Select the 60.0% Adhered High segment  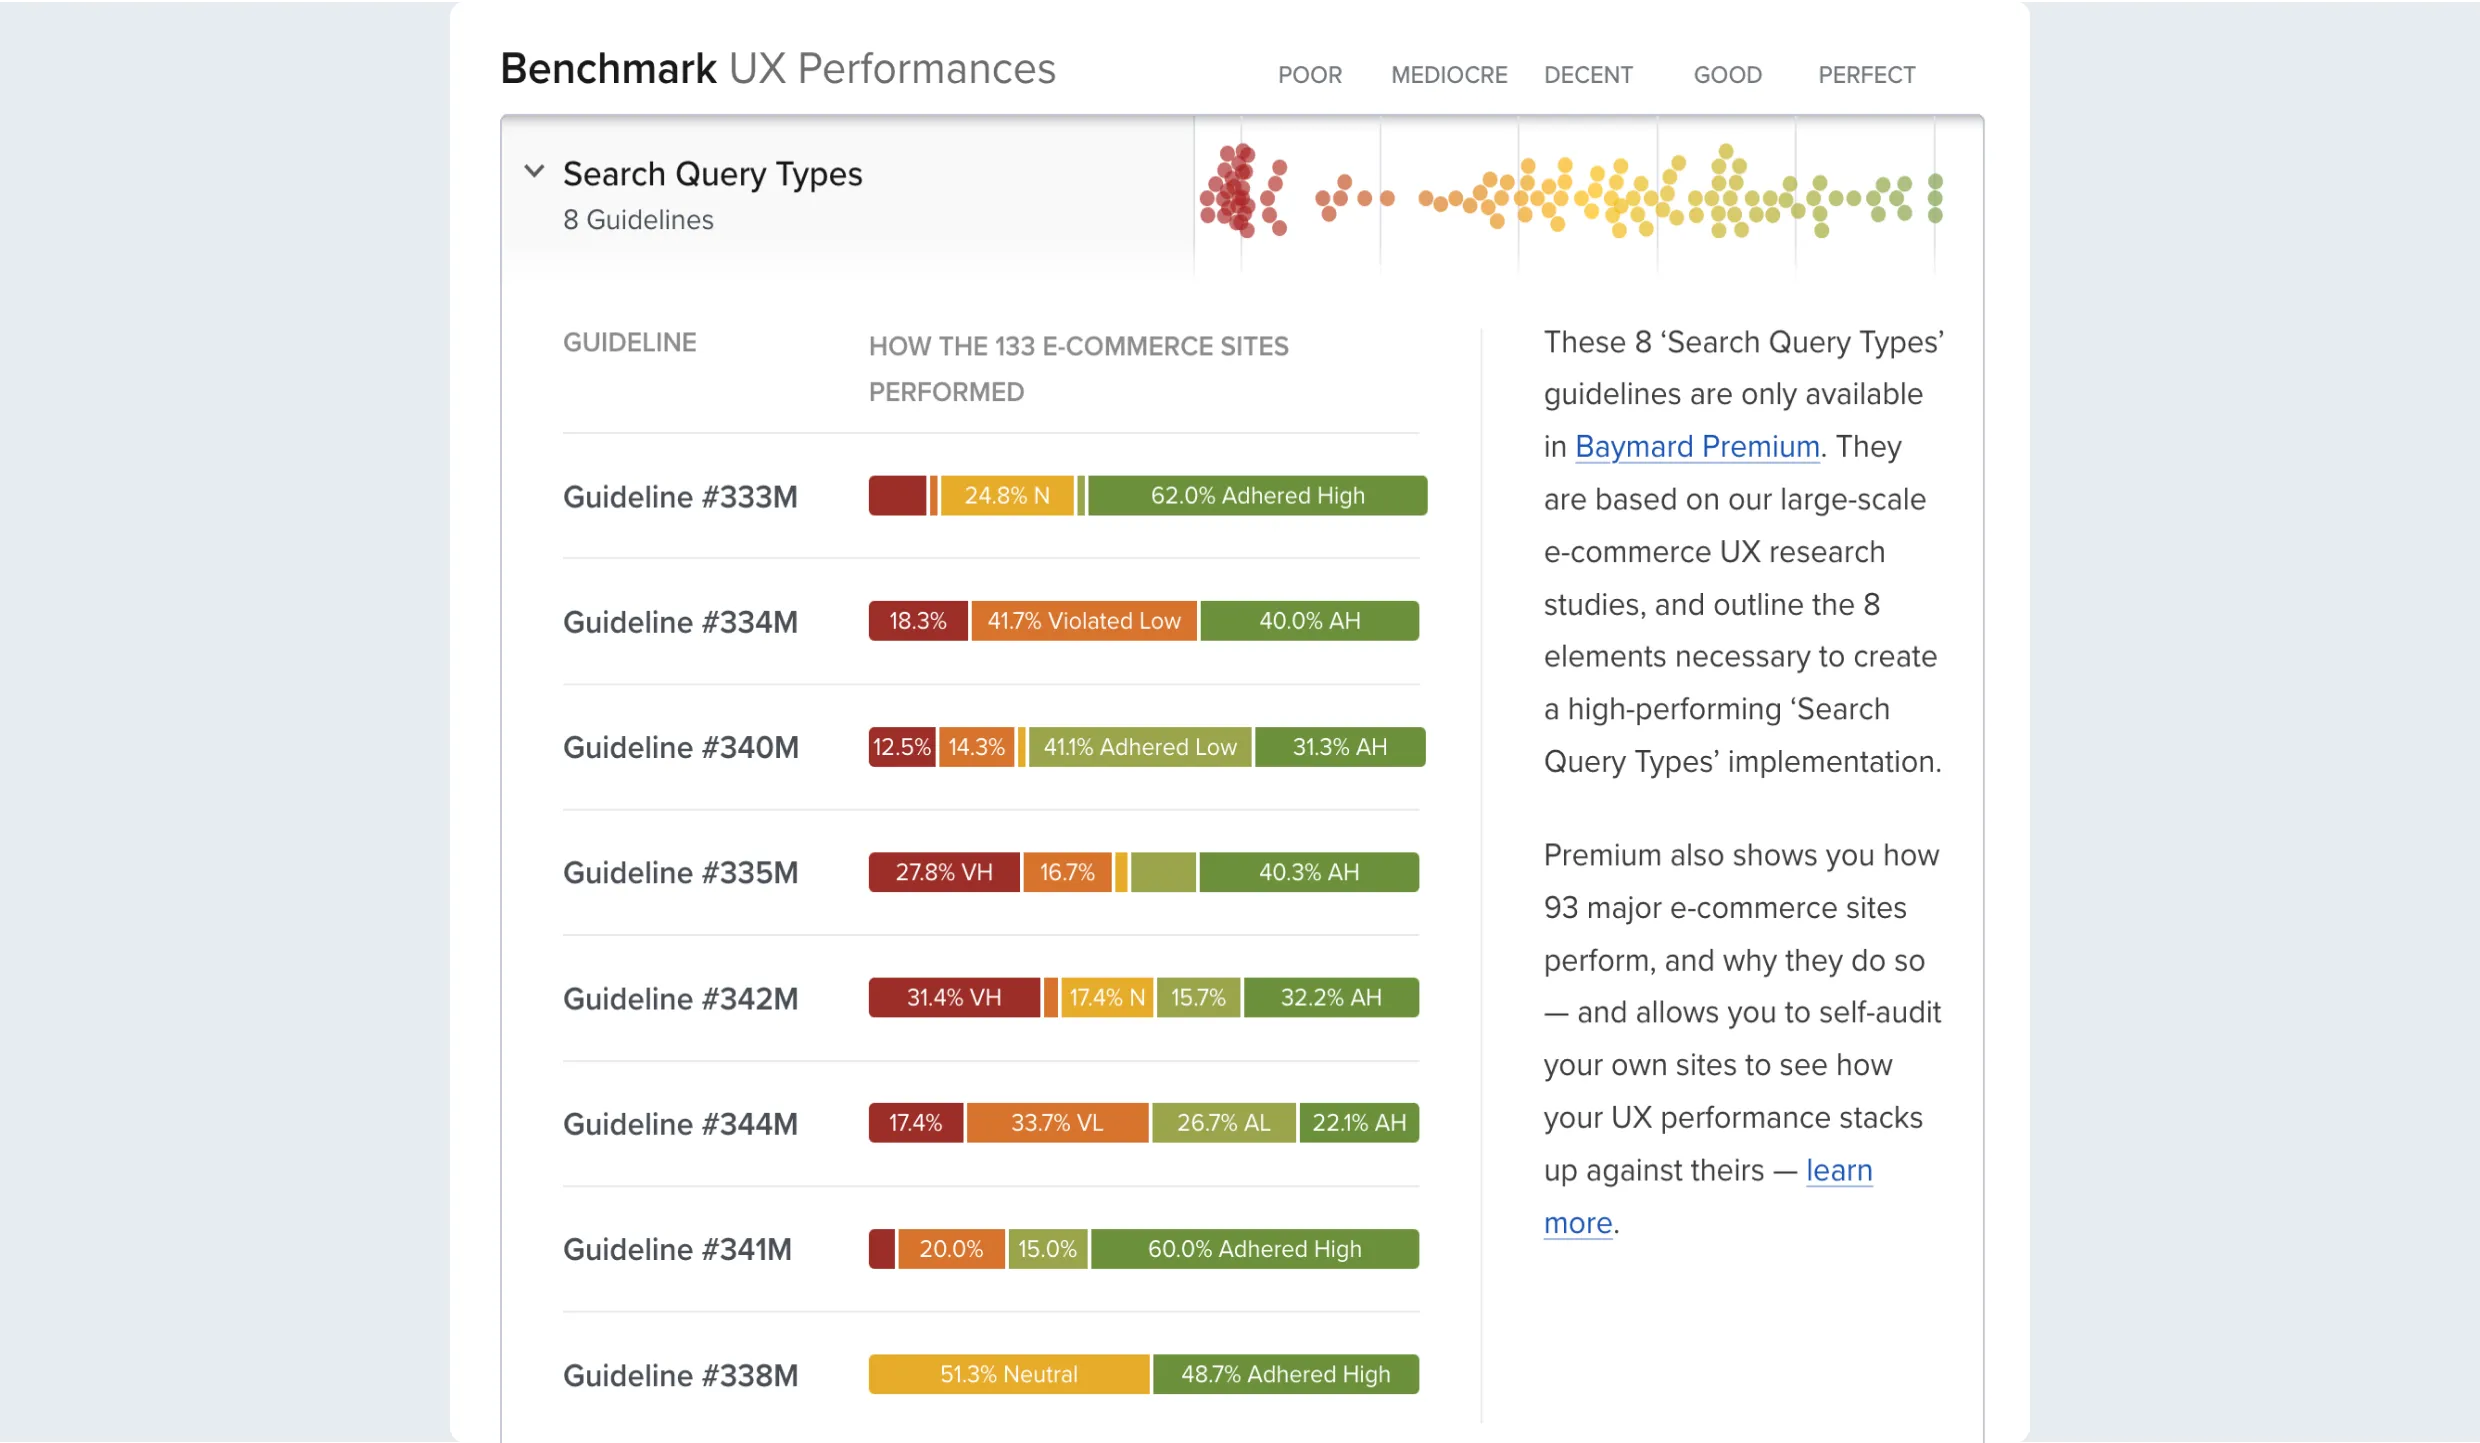tap(1254, 1249)
